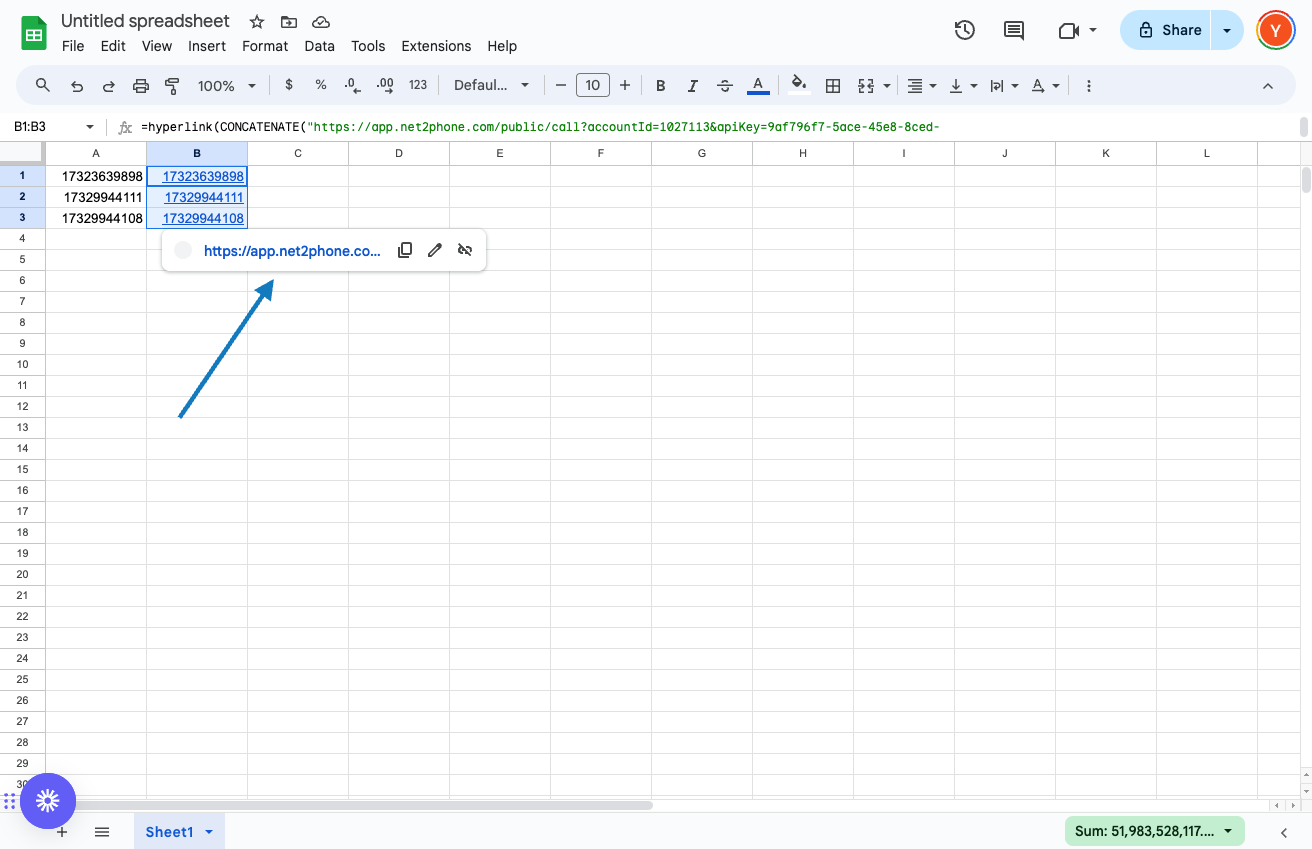Open version history clock icon
Image resolution: width=1312 pixels, height=849 pixels.
click(964, 30)
